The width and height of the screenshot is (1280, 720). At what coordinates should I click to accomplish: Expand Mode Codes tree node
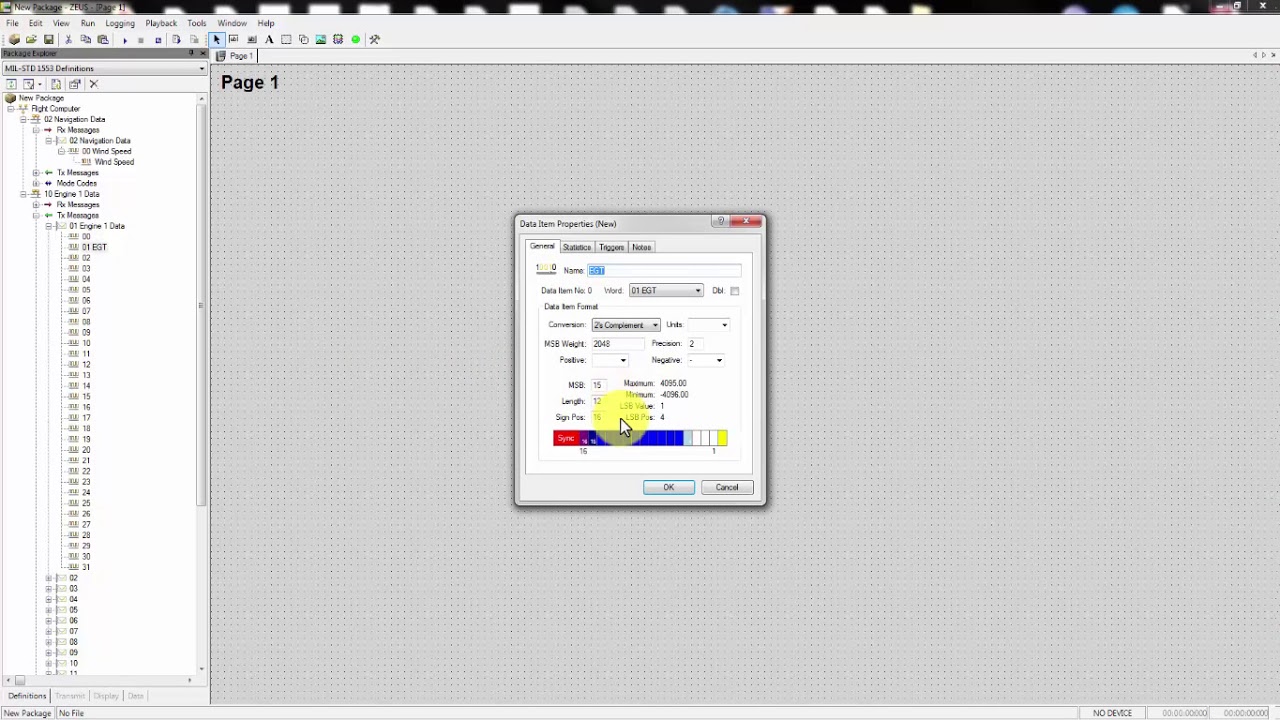pos(36,183)
